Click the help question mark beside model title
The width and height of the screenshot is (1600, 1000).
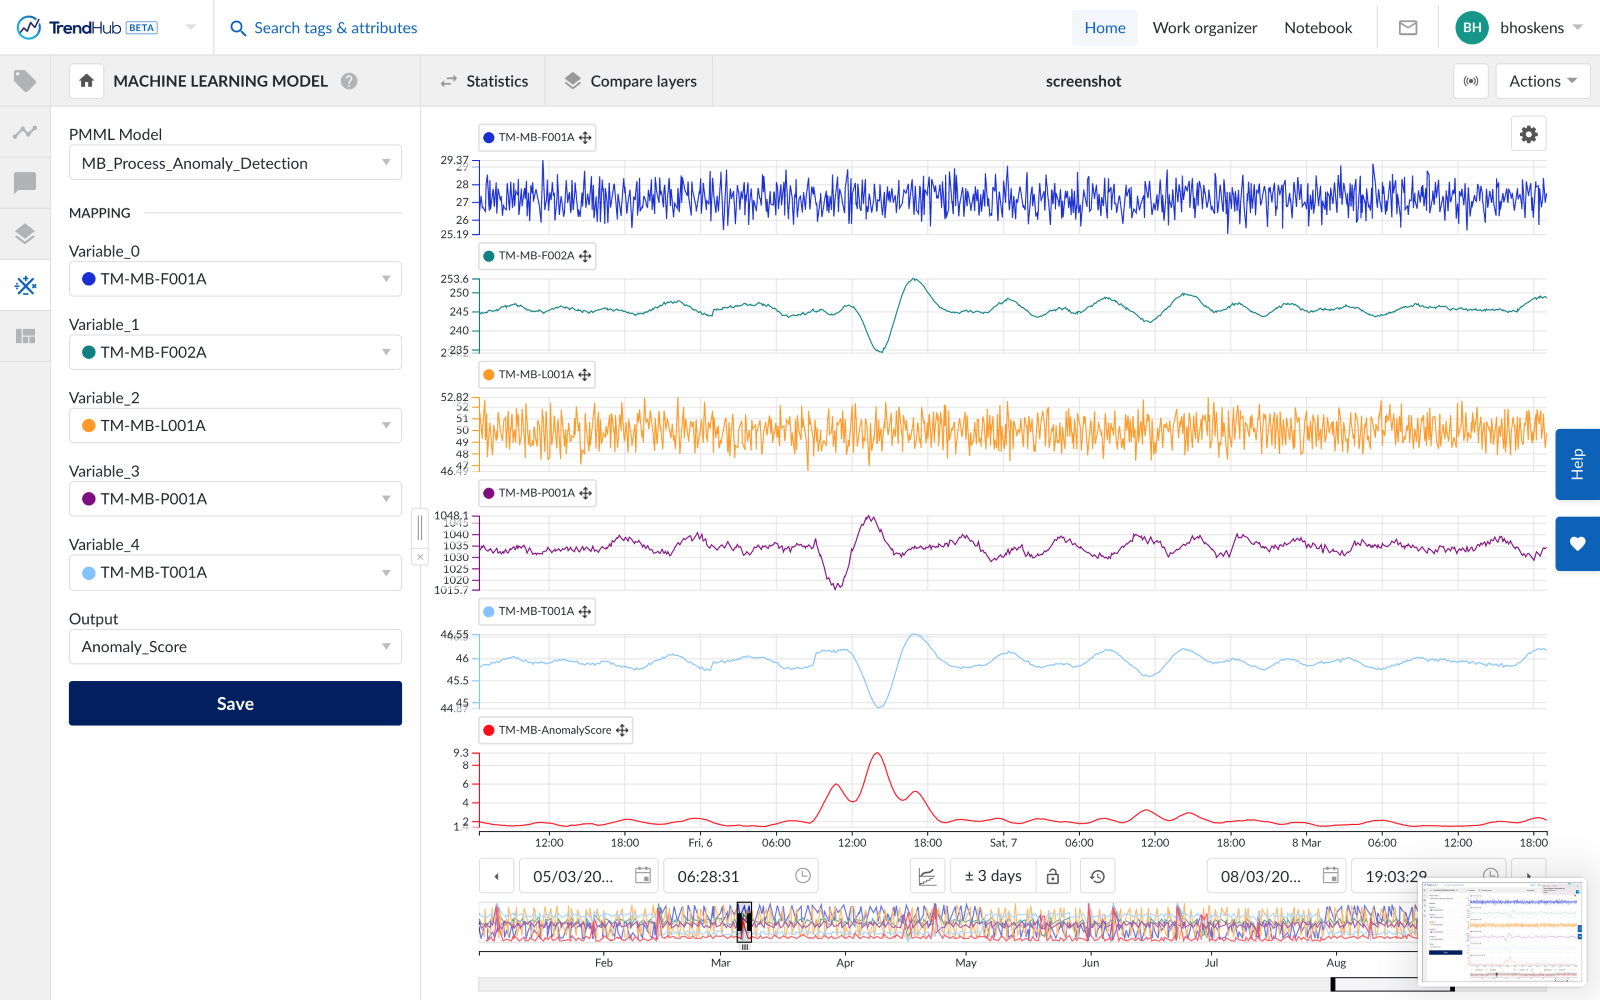click(x=349, y=81)
